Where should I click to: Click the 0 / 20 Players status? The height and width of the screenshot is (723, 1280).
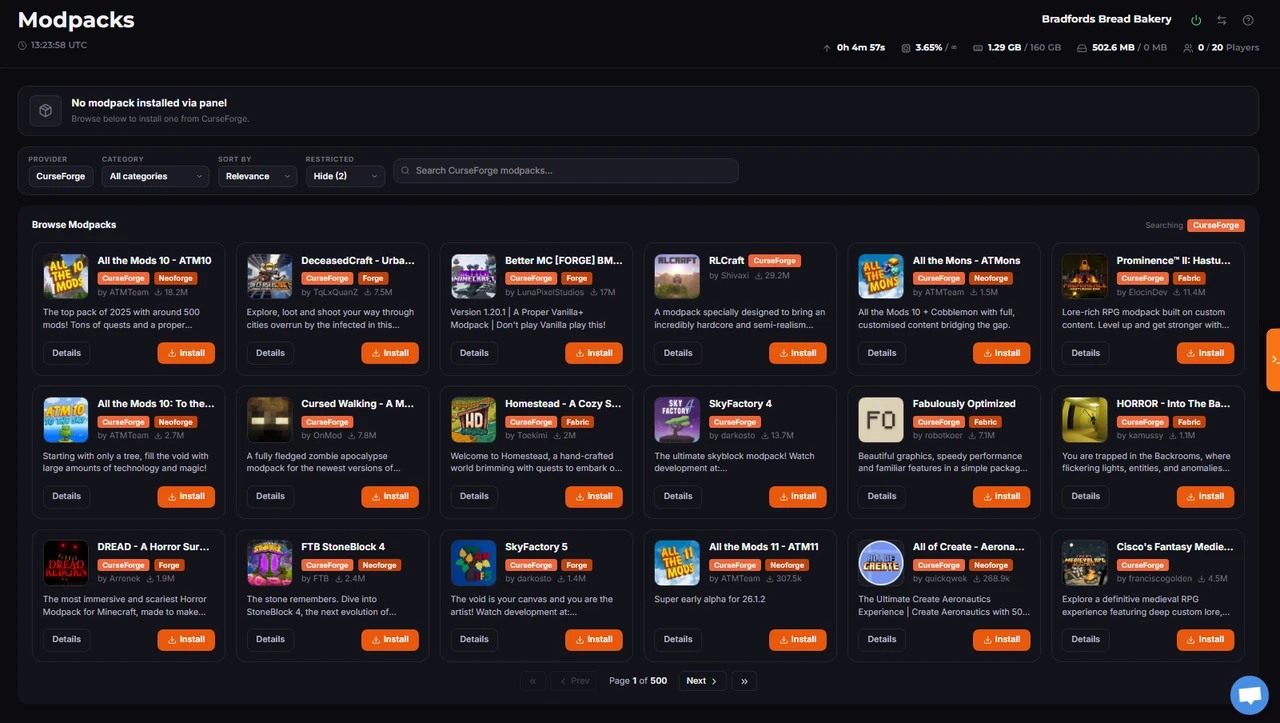point(1221,47)
